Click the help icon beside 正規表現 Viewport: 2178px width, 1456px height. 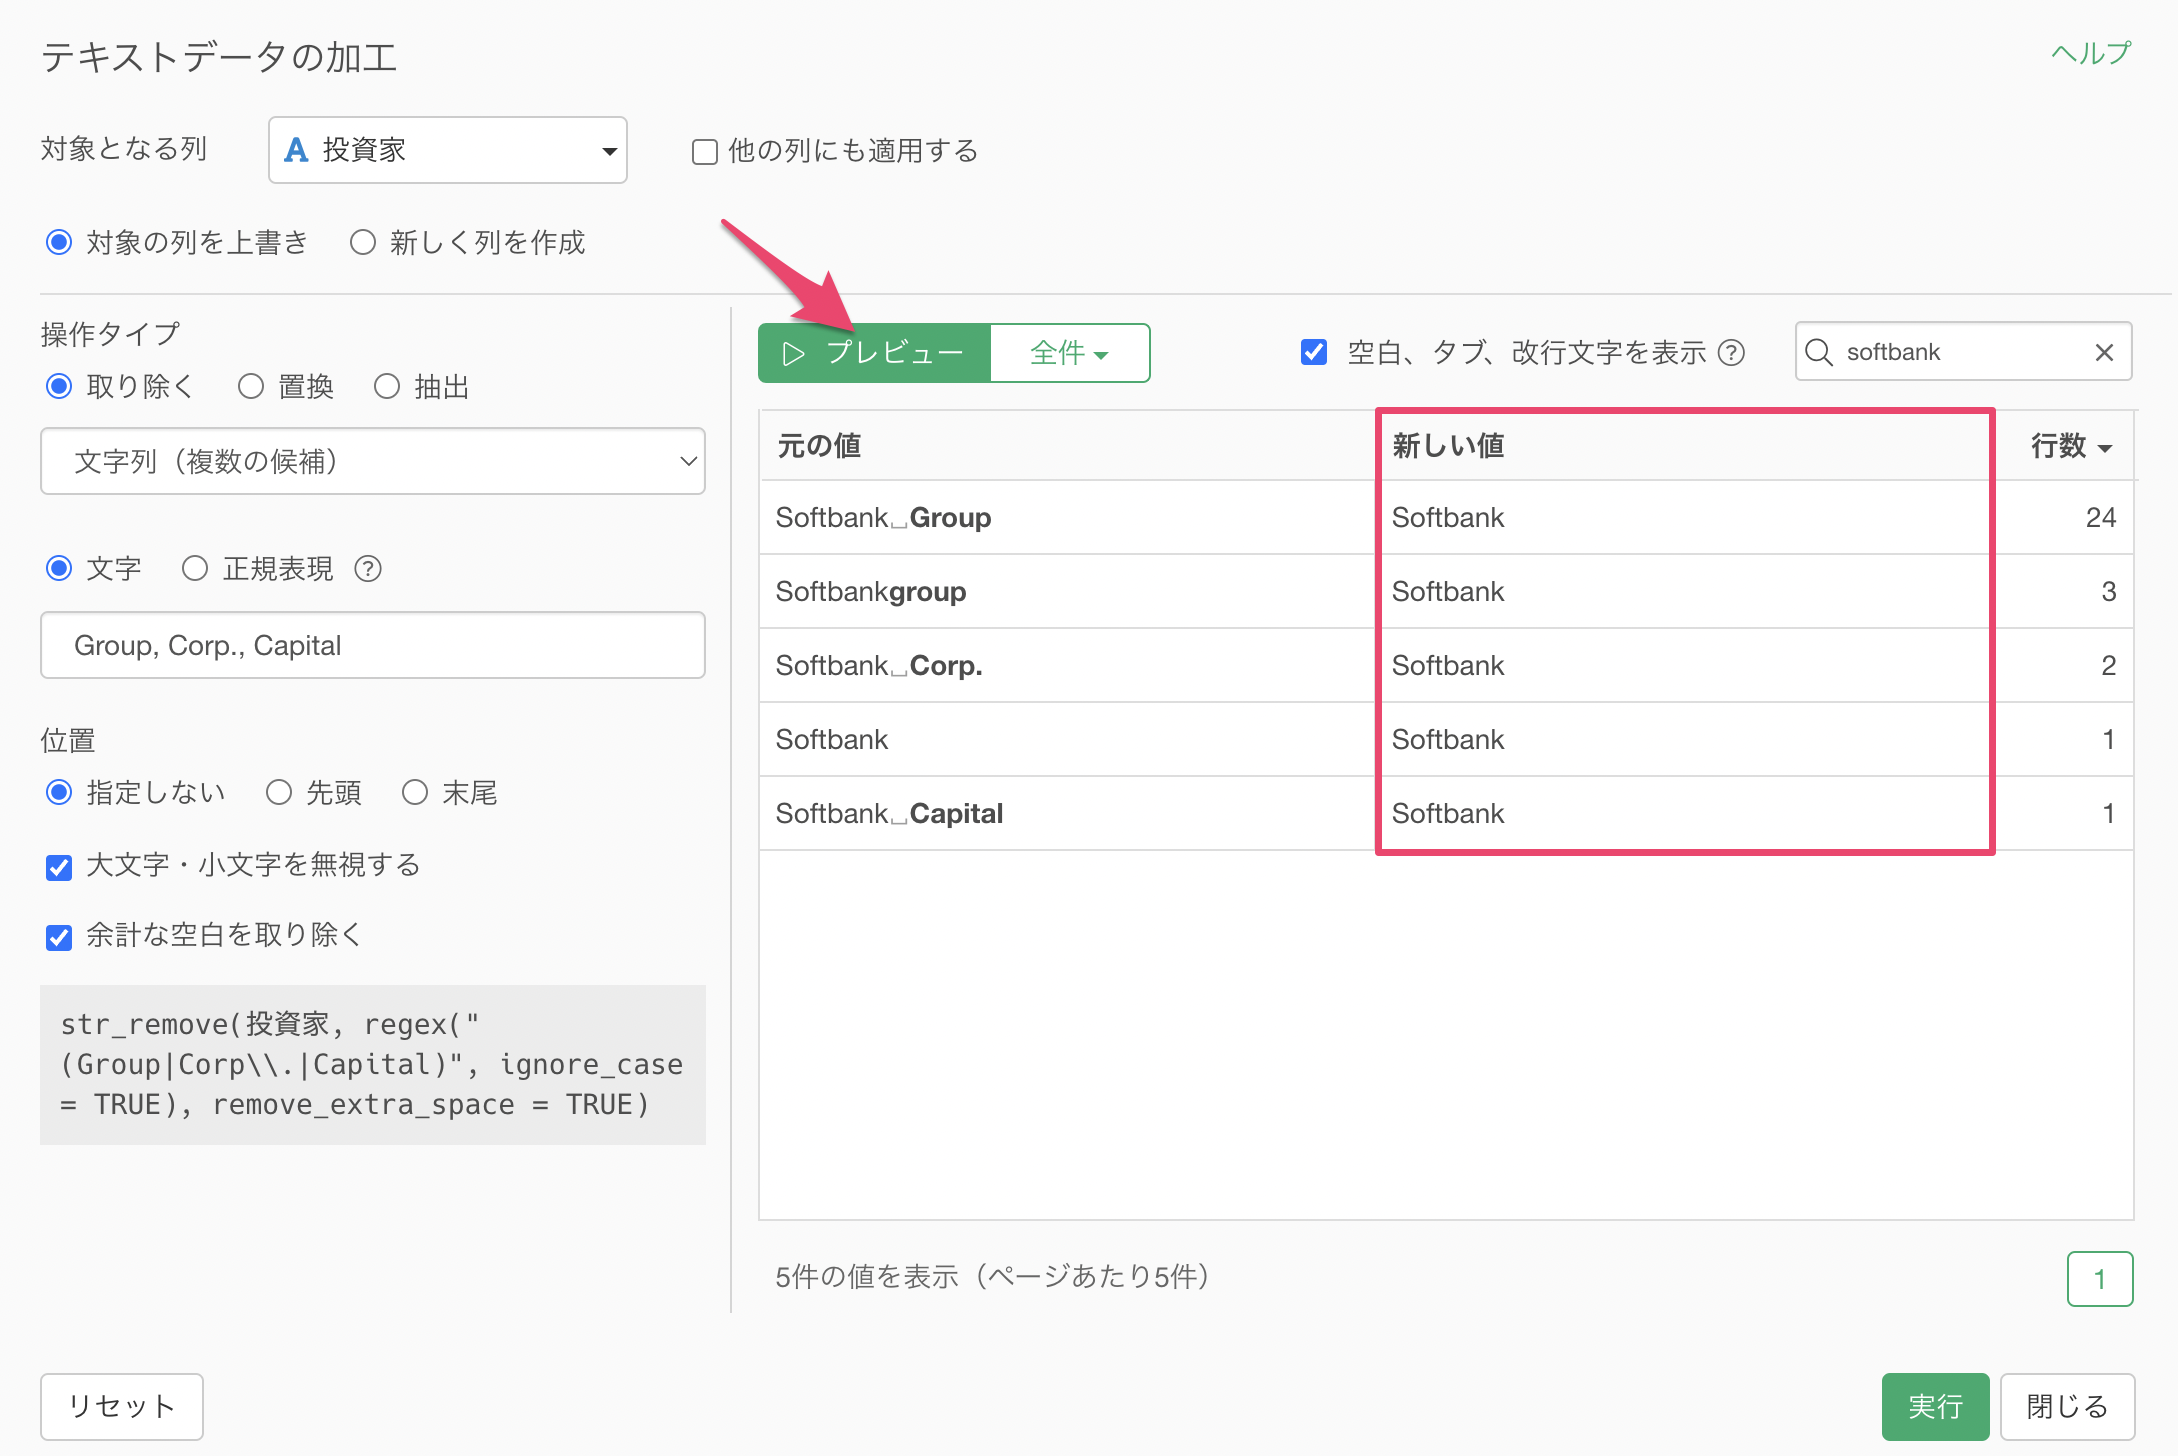coord(368,569)
